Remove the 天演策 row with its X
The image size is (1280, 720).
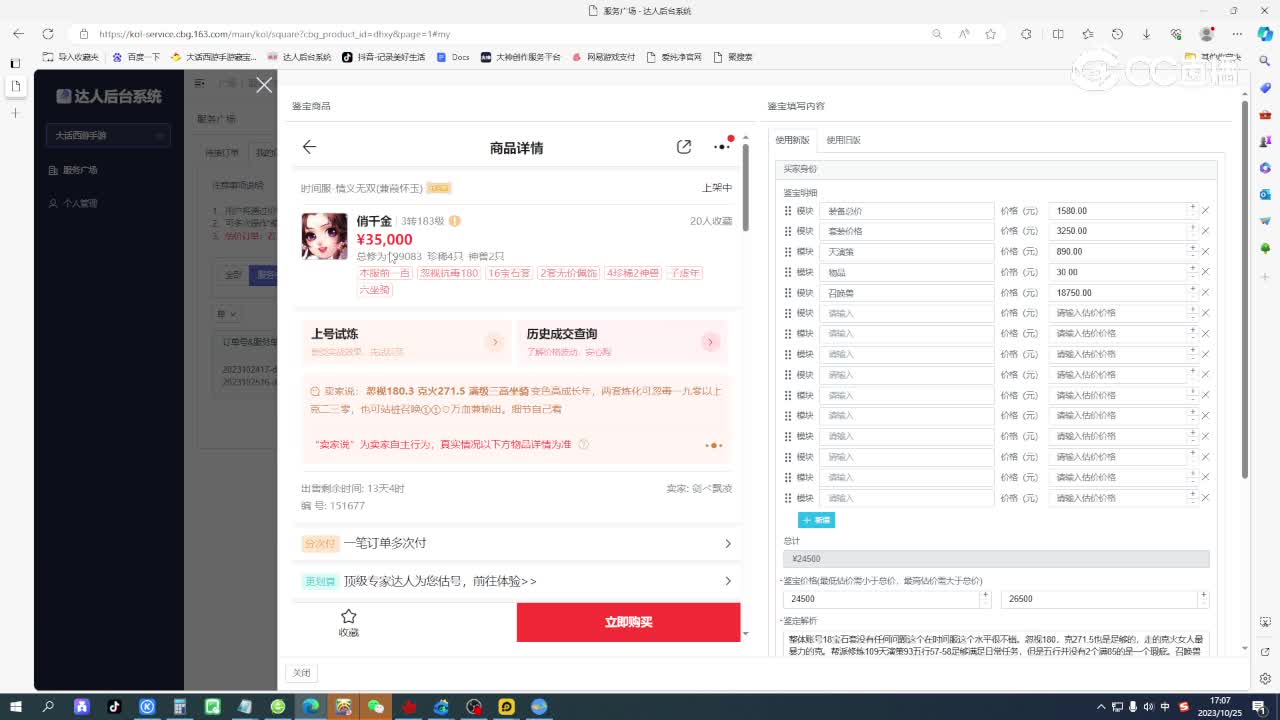click(x=1205, y=252)
